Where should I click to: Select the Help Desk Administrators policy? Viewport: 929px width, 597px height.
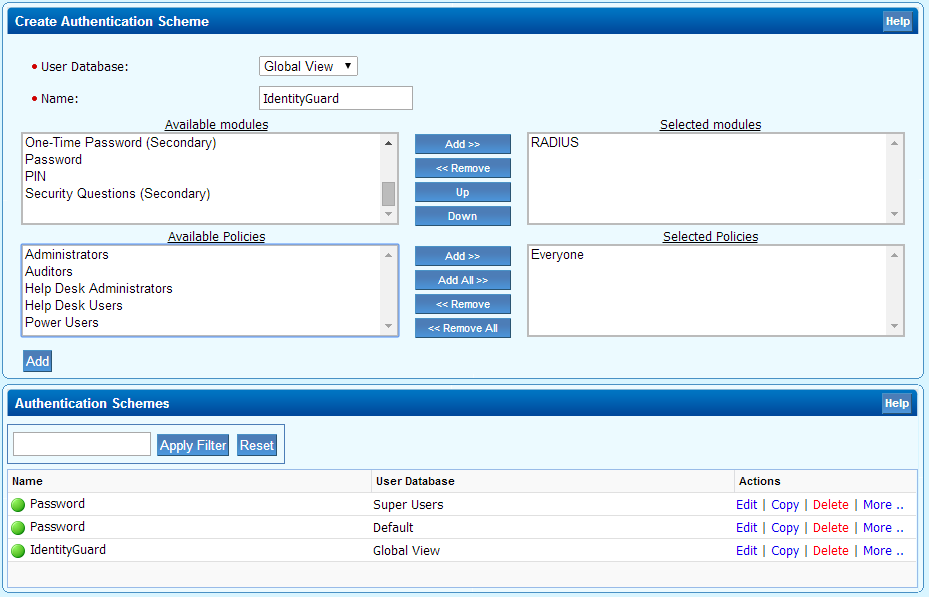99,288
